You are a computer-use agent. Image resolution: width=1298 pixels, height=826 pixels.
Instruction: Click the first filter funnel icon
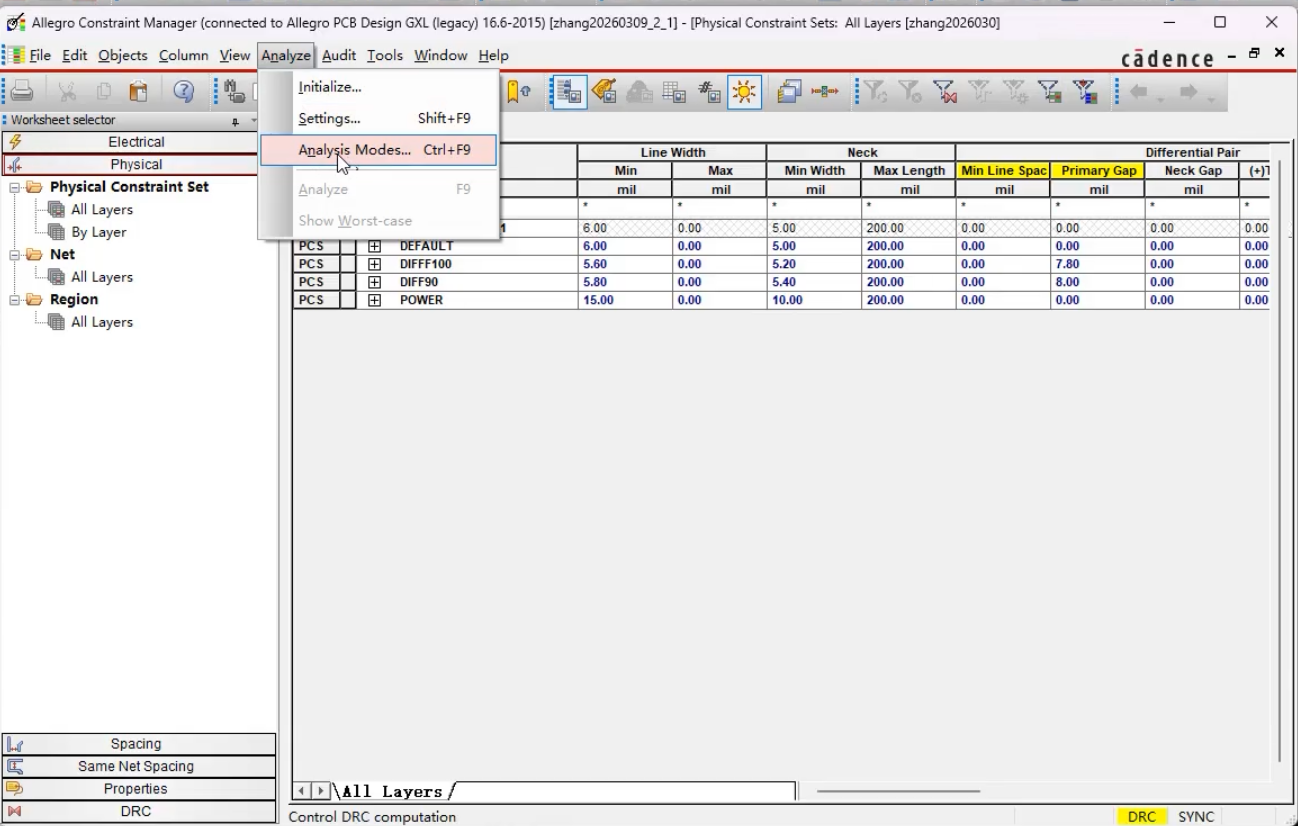coord(875,92)
